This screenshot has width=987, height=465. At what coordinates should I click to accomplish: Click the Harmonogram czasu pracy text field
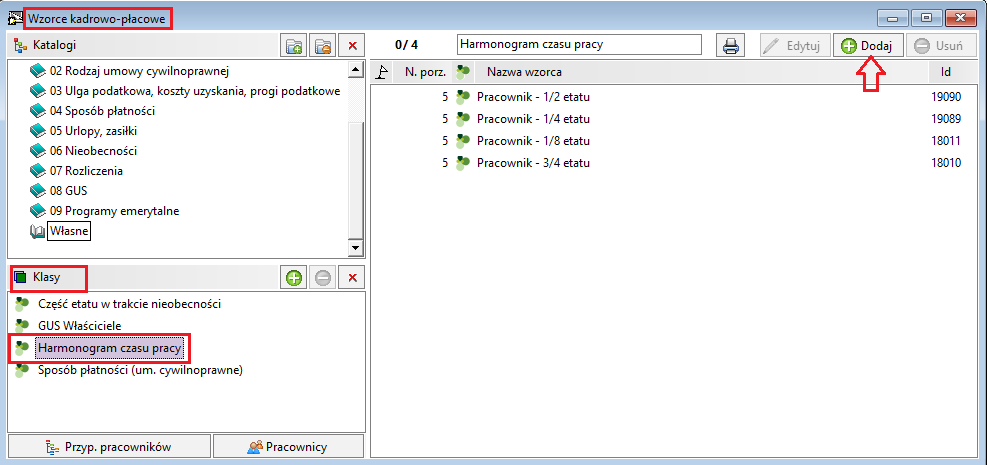[x=578, y=45]
